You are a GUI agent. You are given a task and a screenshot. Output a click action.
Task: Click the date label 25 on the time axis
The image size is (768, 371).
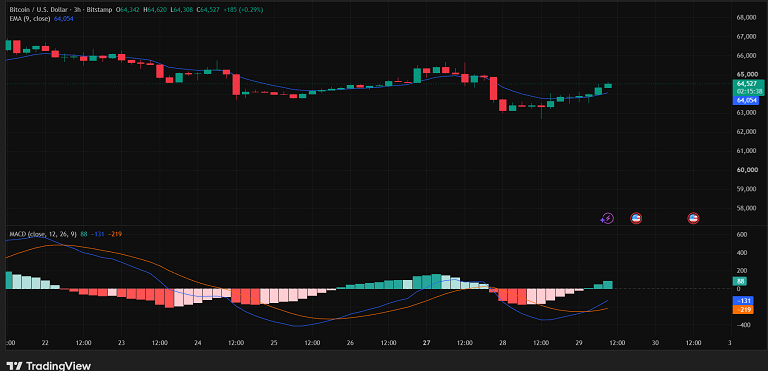(274, 343)
